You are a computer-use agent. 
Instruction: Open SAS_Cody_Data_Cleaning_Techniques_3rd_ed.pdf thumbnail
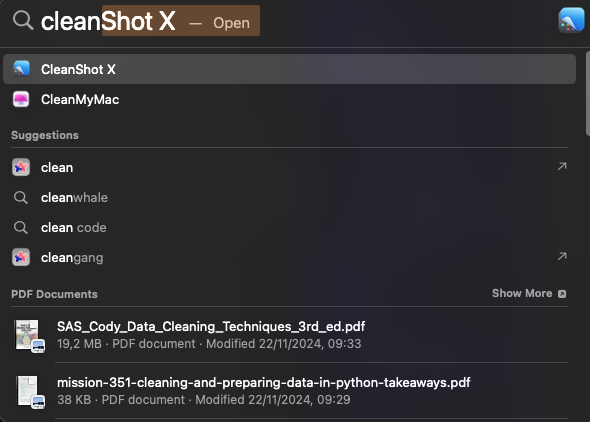(30, 335)
